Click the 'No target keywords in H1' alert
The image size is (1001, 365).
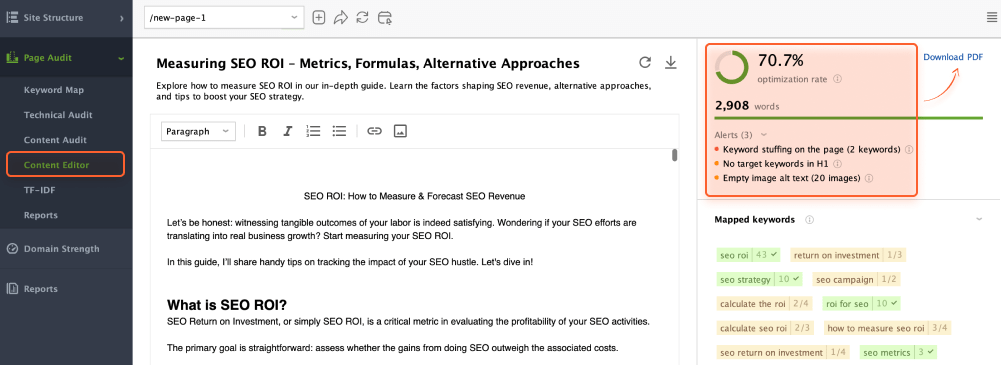[776, 164]
